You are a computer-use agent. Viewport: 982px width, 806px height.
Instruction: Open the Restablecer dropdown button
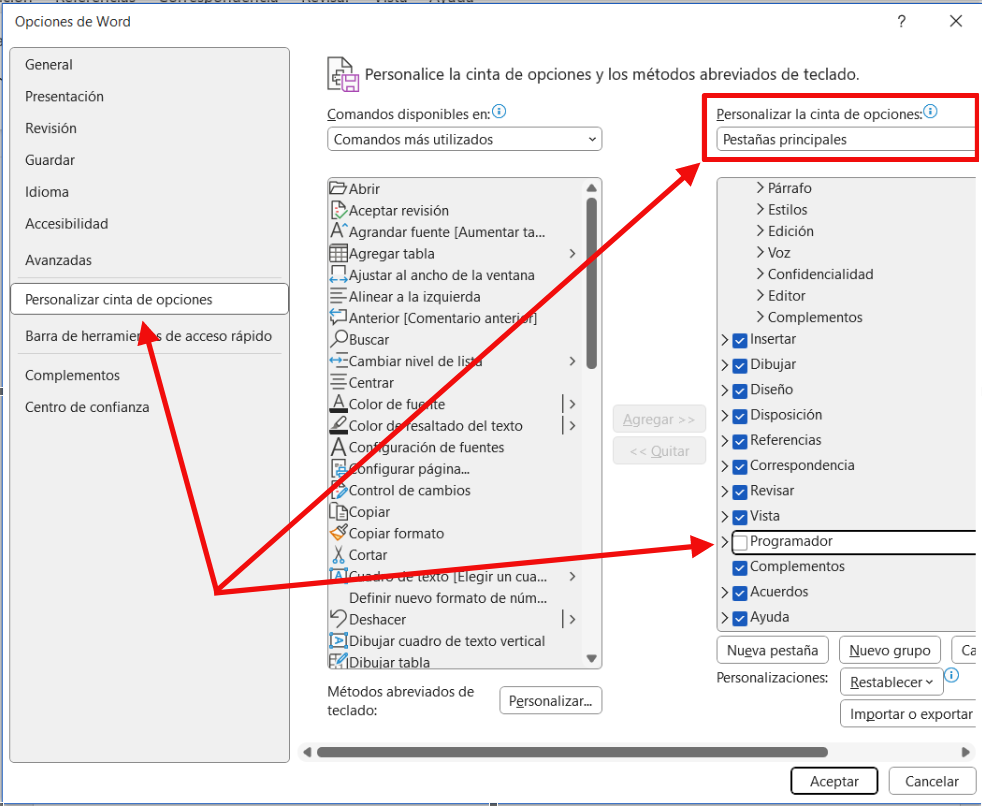(892, 682)
